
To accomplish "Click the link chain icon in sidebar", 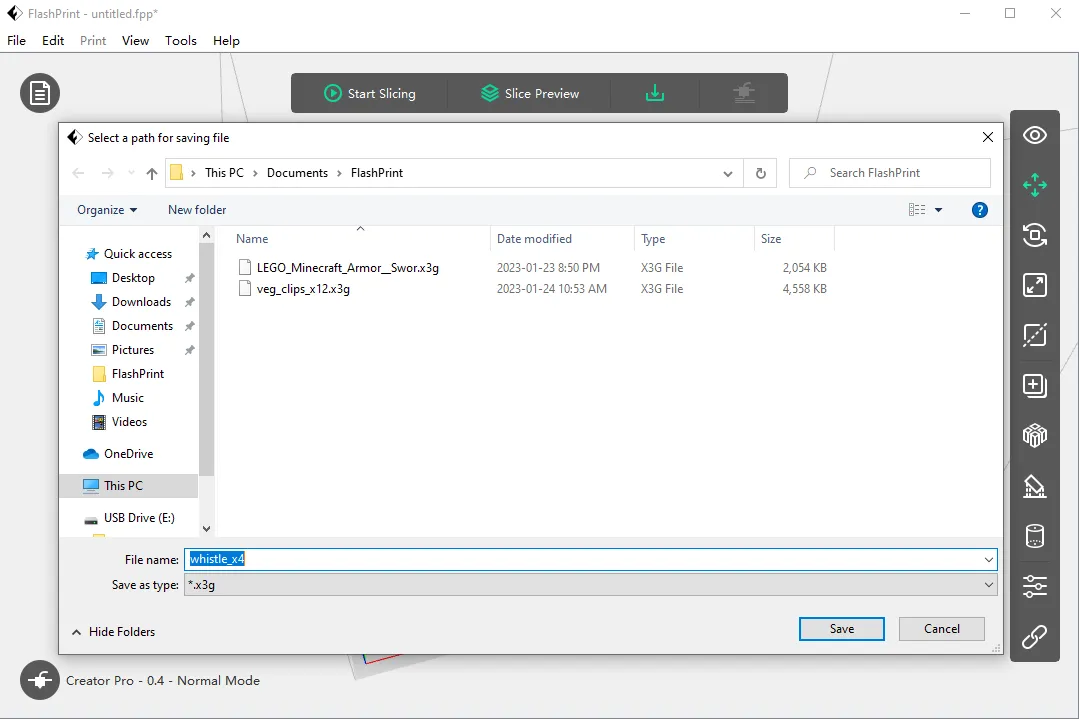I will point(1034,636).
